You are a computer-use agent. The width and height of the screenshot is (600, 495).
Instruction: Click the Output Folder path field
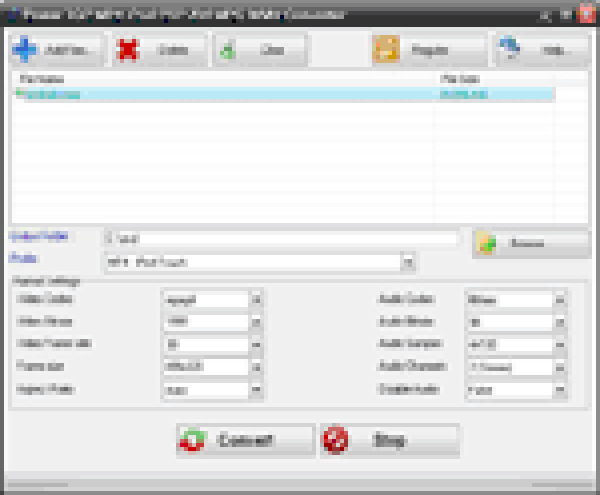click(281, 239)
